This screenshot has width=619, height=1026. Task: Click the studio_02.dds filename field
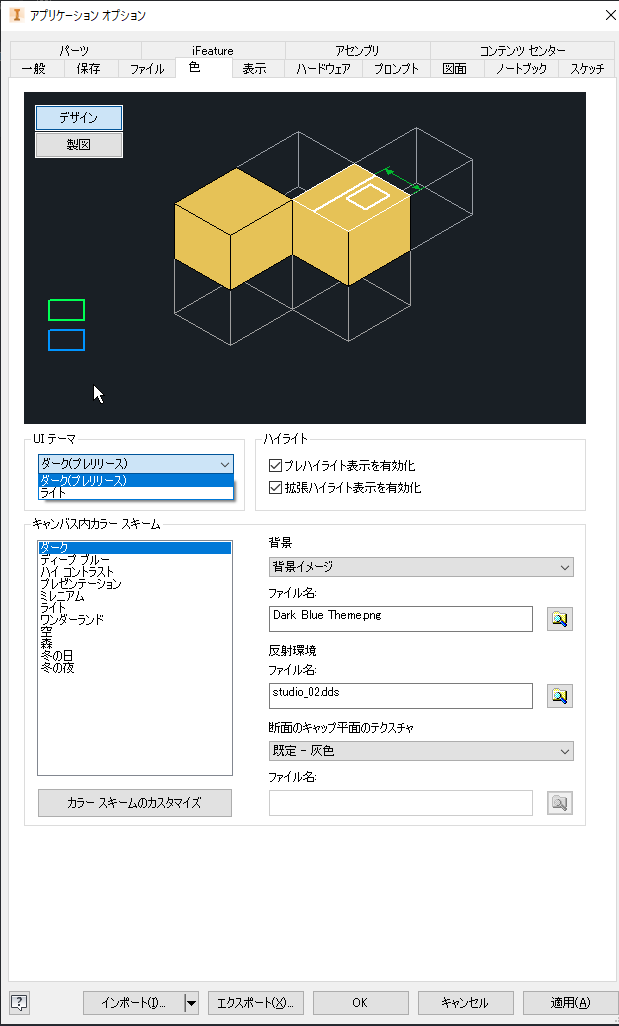400,696
